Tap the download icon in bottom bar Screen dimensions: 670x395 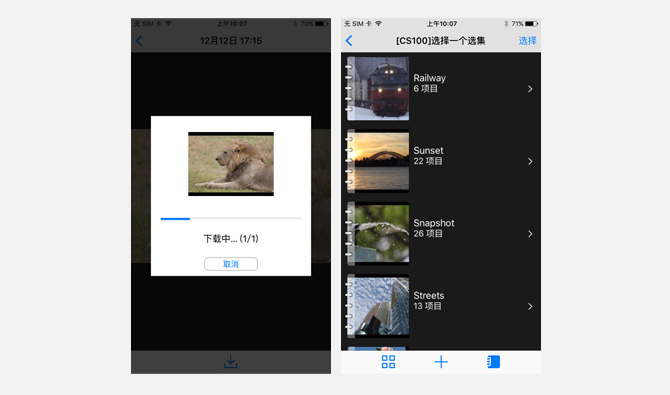(x=231, y=362)
